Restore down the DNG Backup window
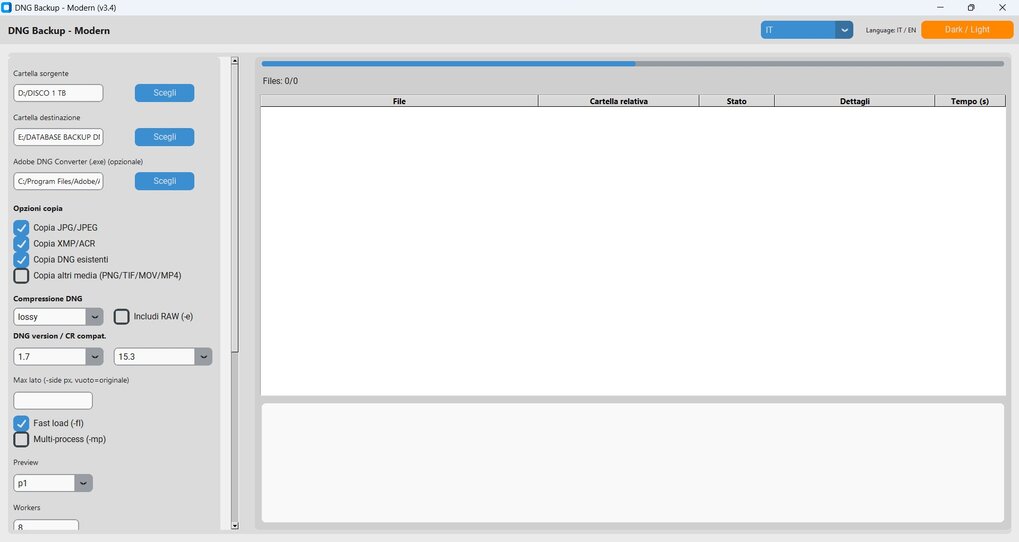 (971, 8)
